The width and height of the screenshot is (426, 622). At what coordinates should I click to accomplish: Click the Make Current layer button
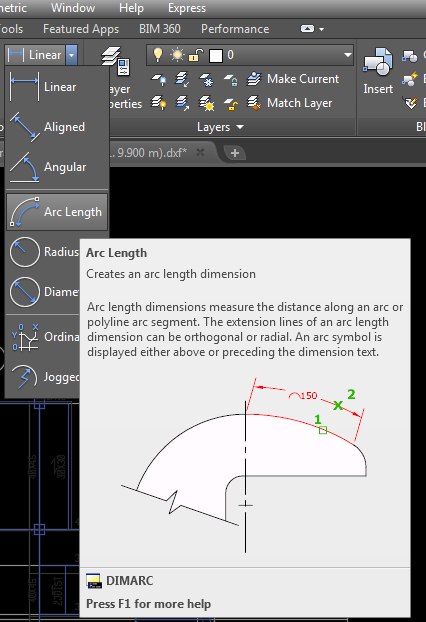click(293, 79)
